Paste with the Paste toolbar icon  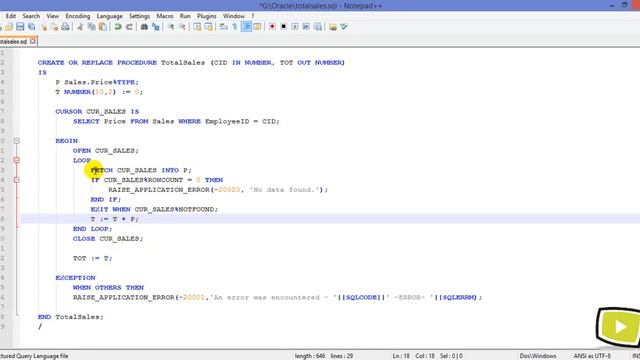(103, 27)
